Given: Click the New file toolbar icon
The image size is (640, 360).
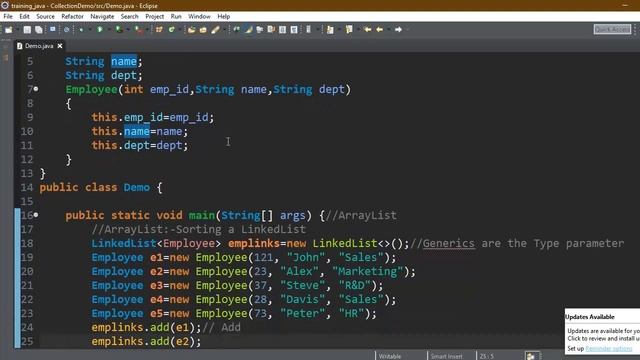Looking at the screenshot, I should (x=9, y=29).
